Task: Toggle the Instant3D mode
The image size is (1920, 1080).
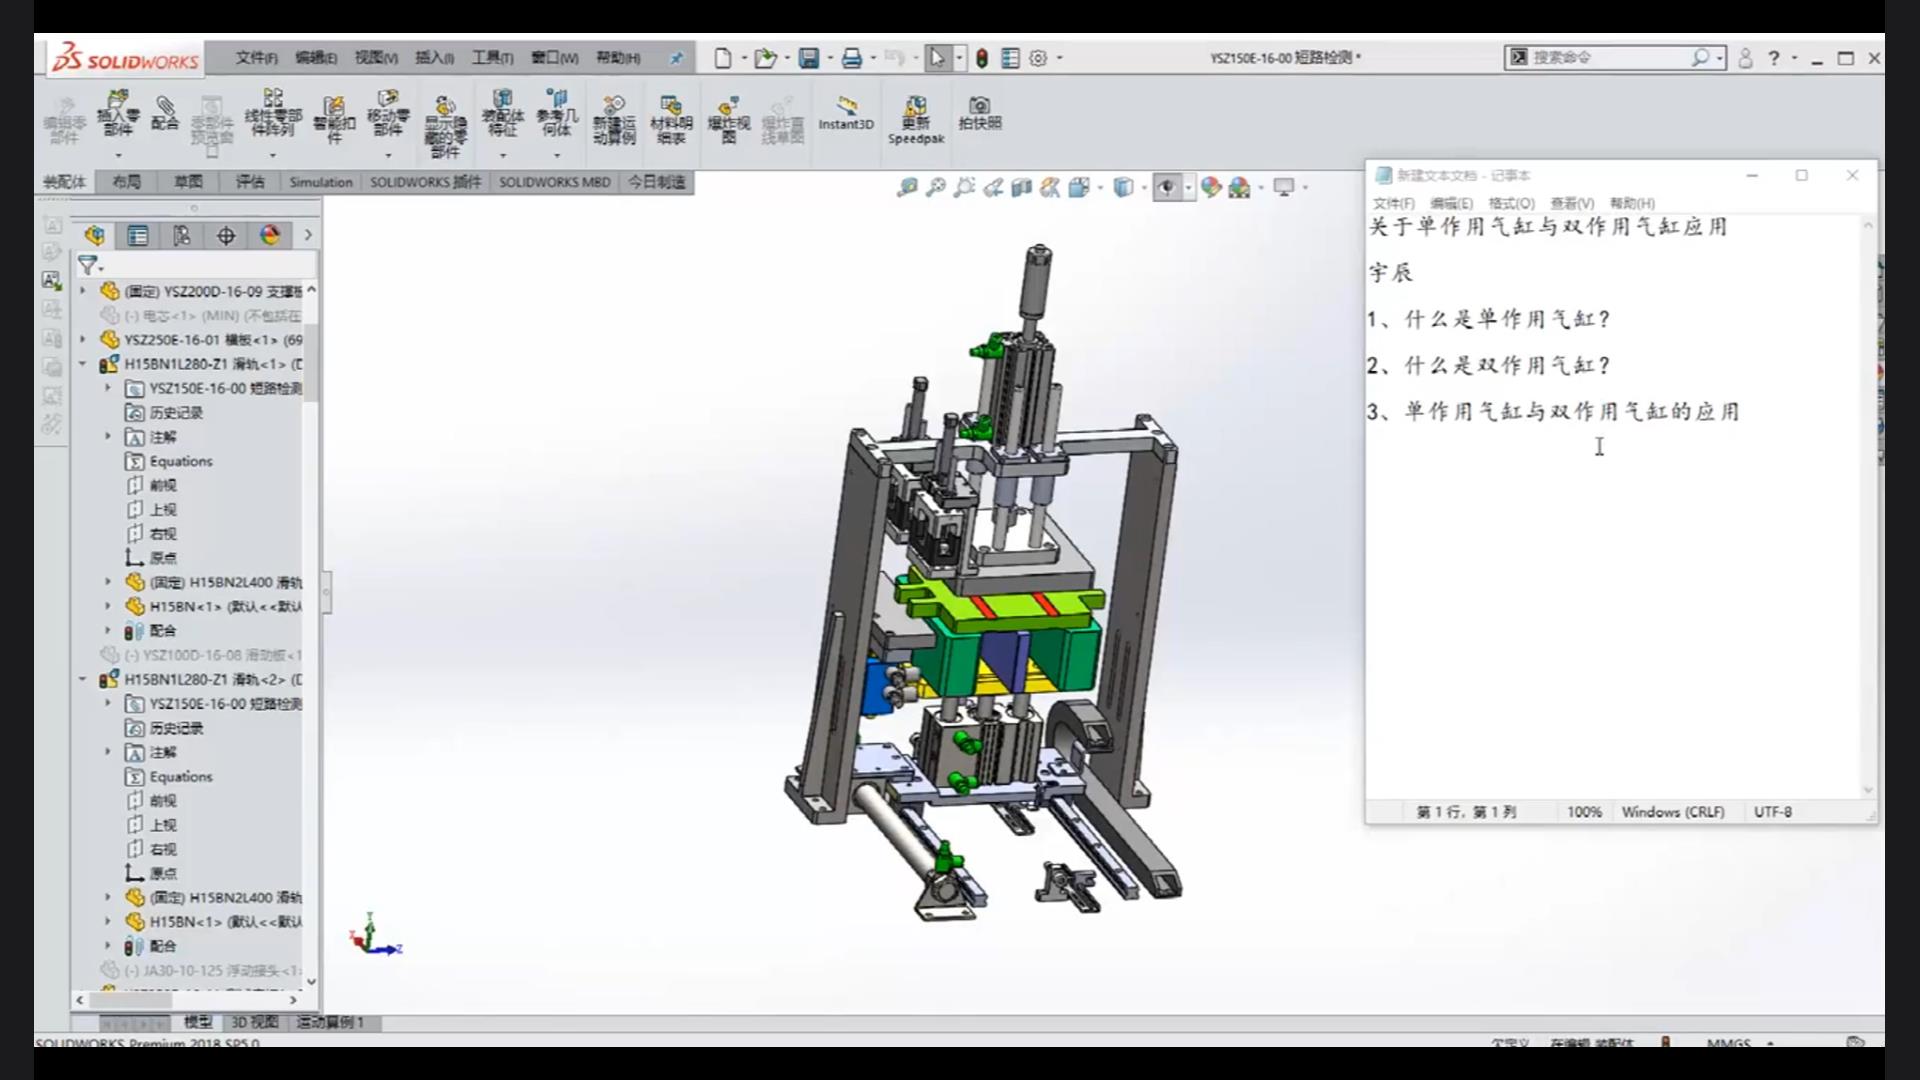Action: pyautogui.click(x=846, y=113)
